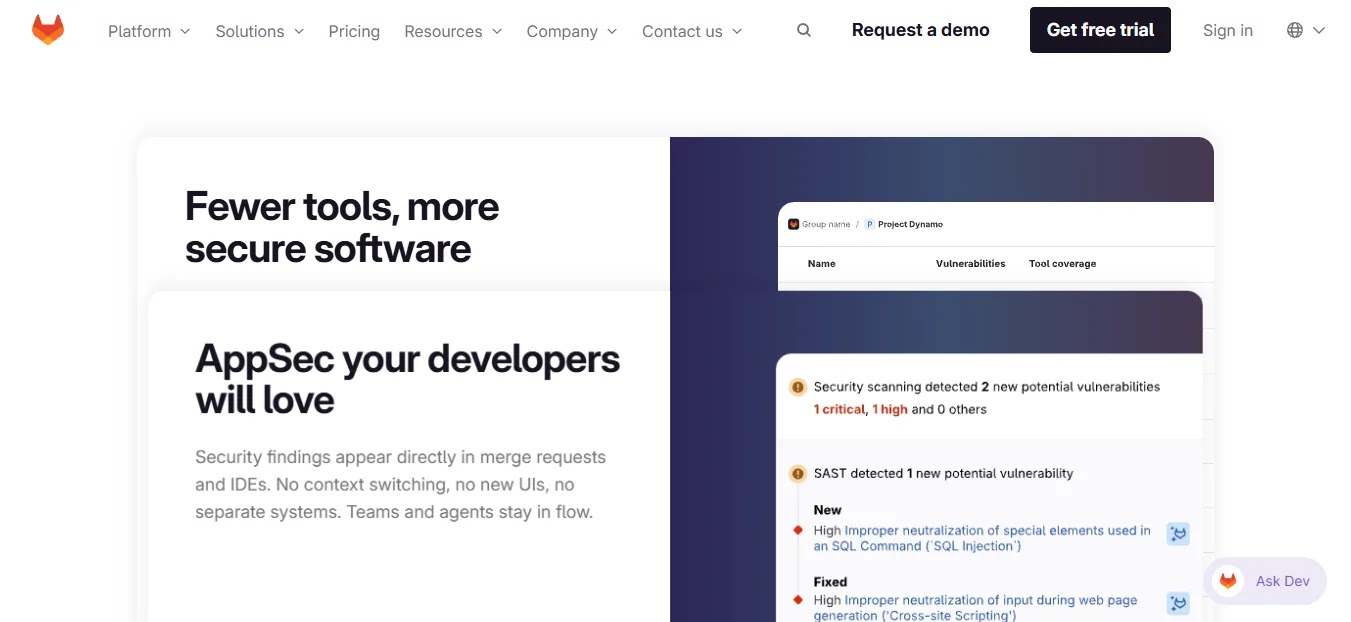Open the Company menu

[572, 31]
